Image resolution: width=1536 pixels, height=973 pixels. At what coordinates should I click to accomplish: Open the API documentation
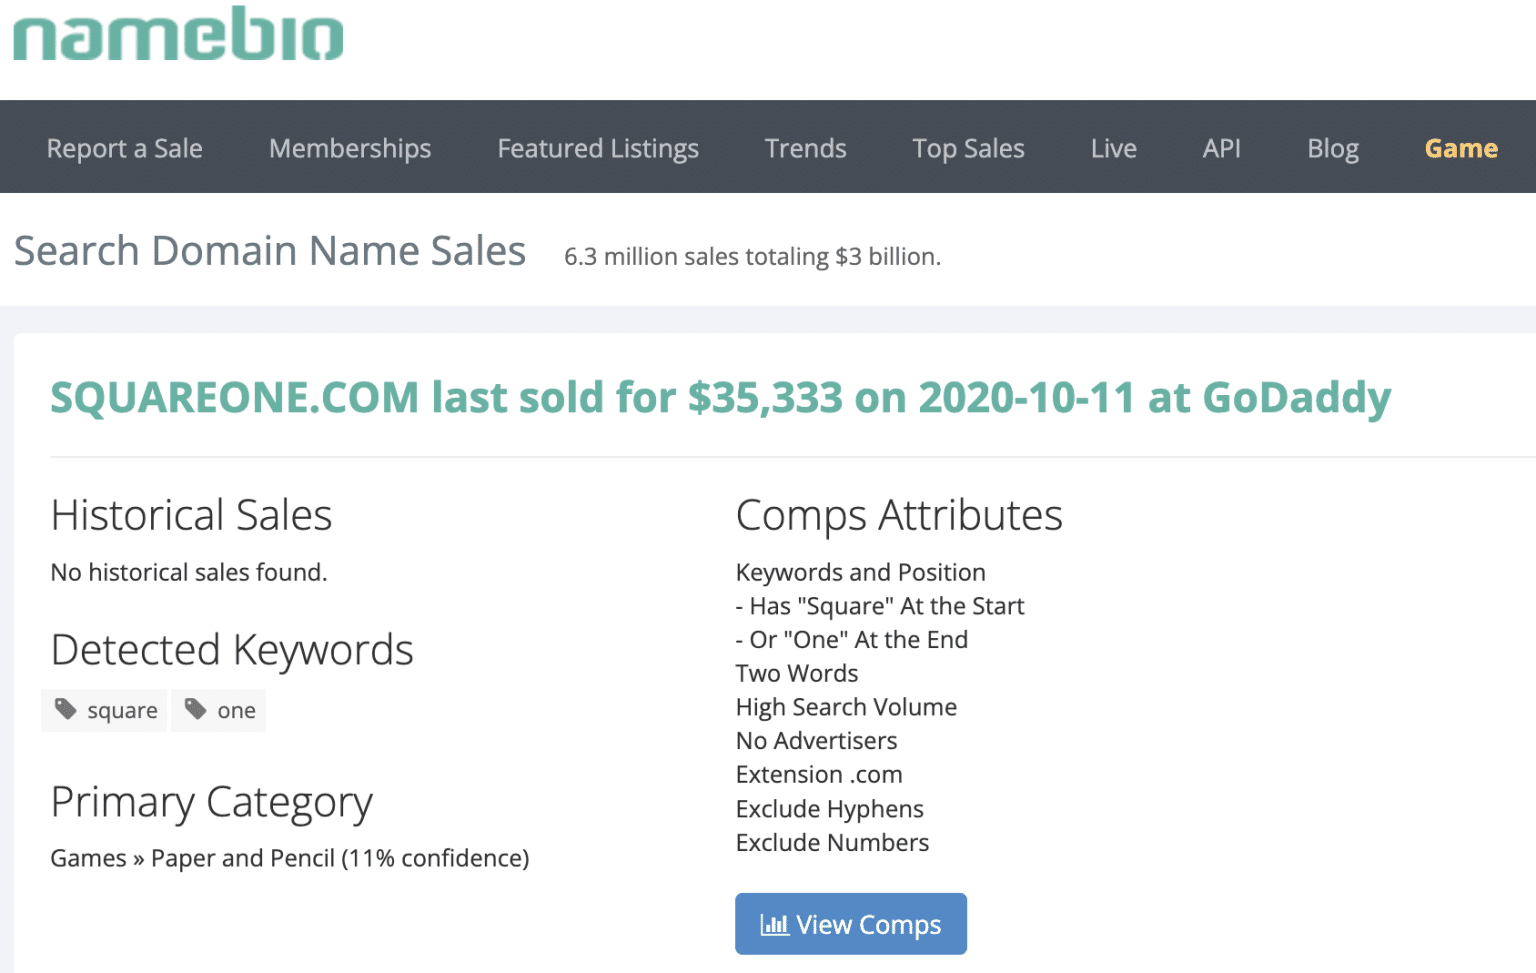[x=1221, y=148]
